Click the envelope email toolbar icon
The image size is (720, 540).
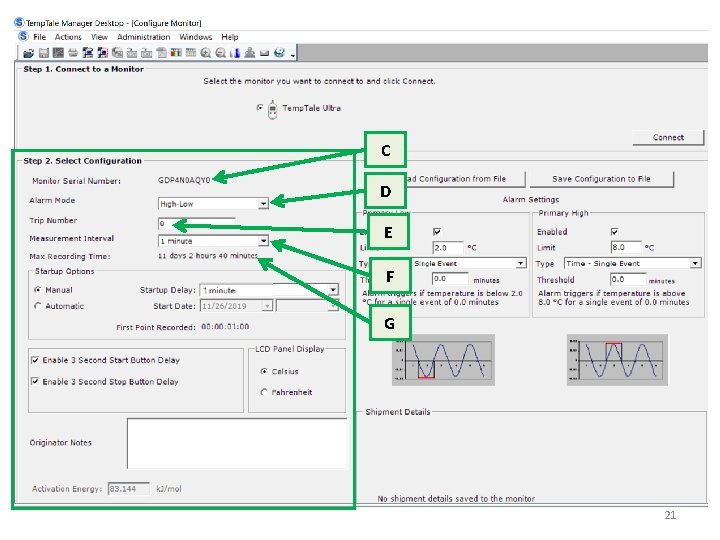pos(264,53)
